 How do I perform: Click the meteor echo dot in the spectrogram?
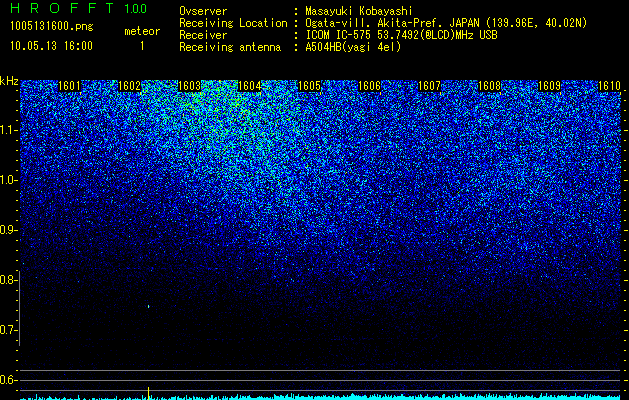[149, 307]
